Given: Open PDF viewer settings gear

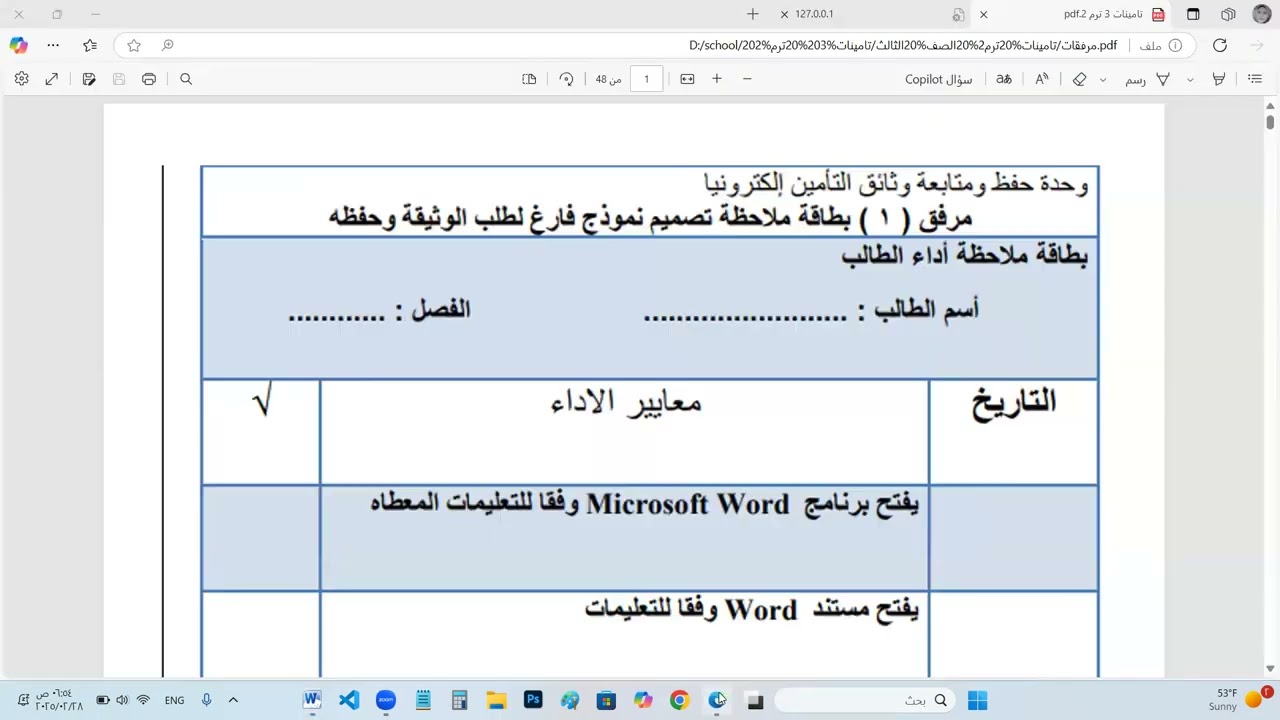Looking at the screenshot, I should tap(22, 79).
